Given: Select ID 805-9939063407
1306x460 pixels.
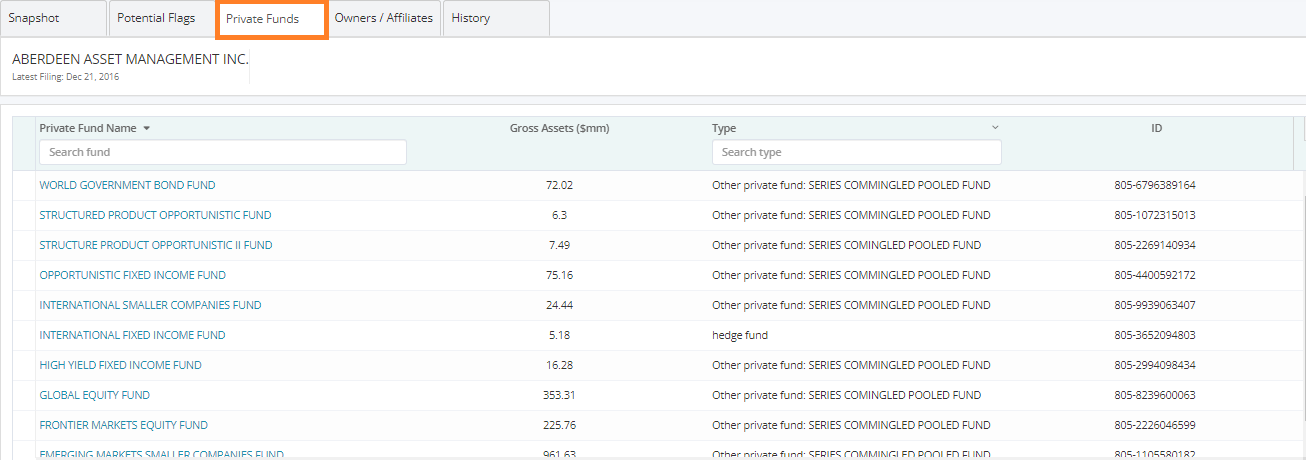Looking at the screenshot, I should point(1155,305).
